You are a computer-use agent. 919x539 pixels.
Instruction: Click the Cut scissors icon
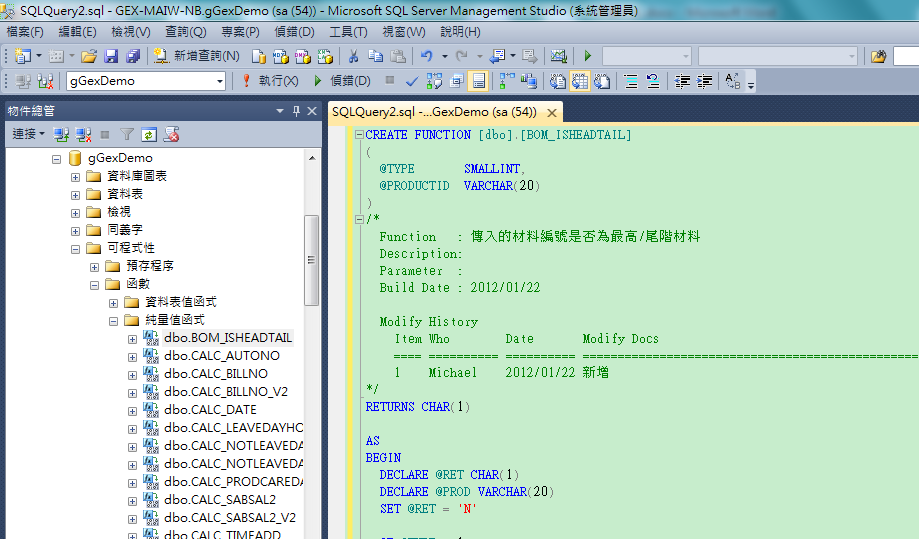click(353, 56)
